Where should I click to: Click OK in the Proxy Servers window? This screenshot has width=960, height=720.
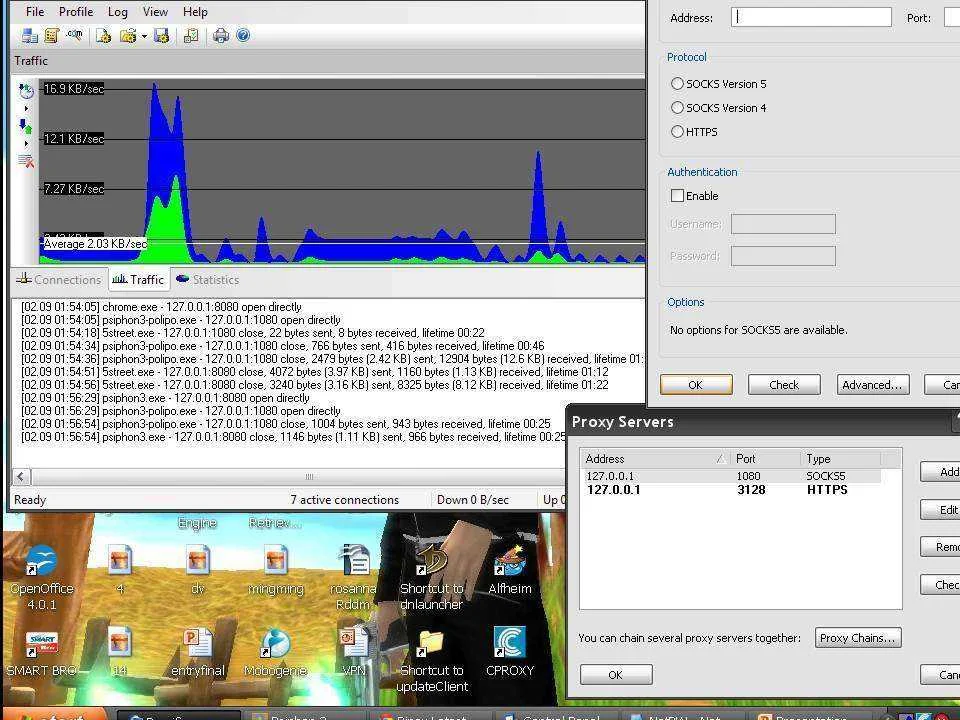click(616, 675)
